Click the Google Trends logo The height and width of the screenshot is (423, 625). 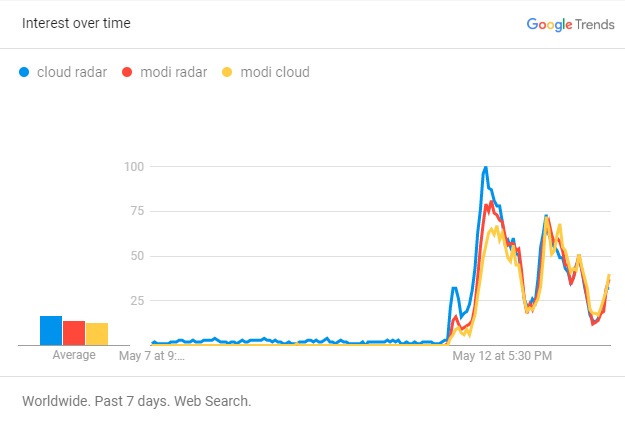click(570, 25)
